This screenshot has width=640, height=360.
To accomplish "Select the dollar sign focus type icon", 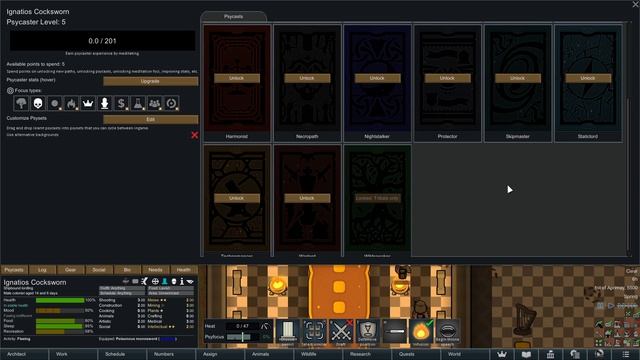I will point(121,103).
